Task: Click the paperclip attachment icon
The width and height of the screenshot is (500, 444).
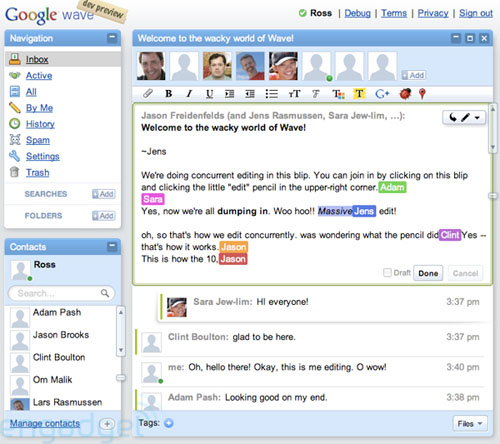Action: [148, 94]
